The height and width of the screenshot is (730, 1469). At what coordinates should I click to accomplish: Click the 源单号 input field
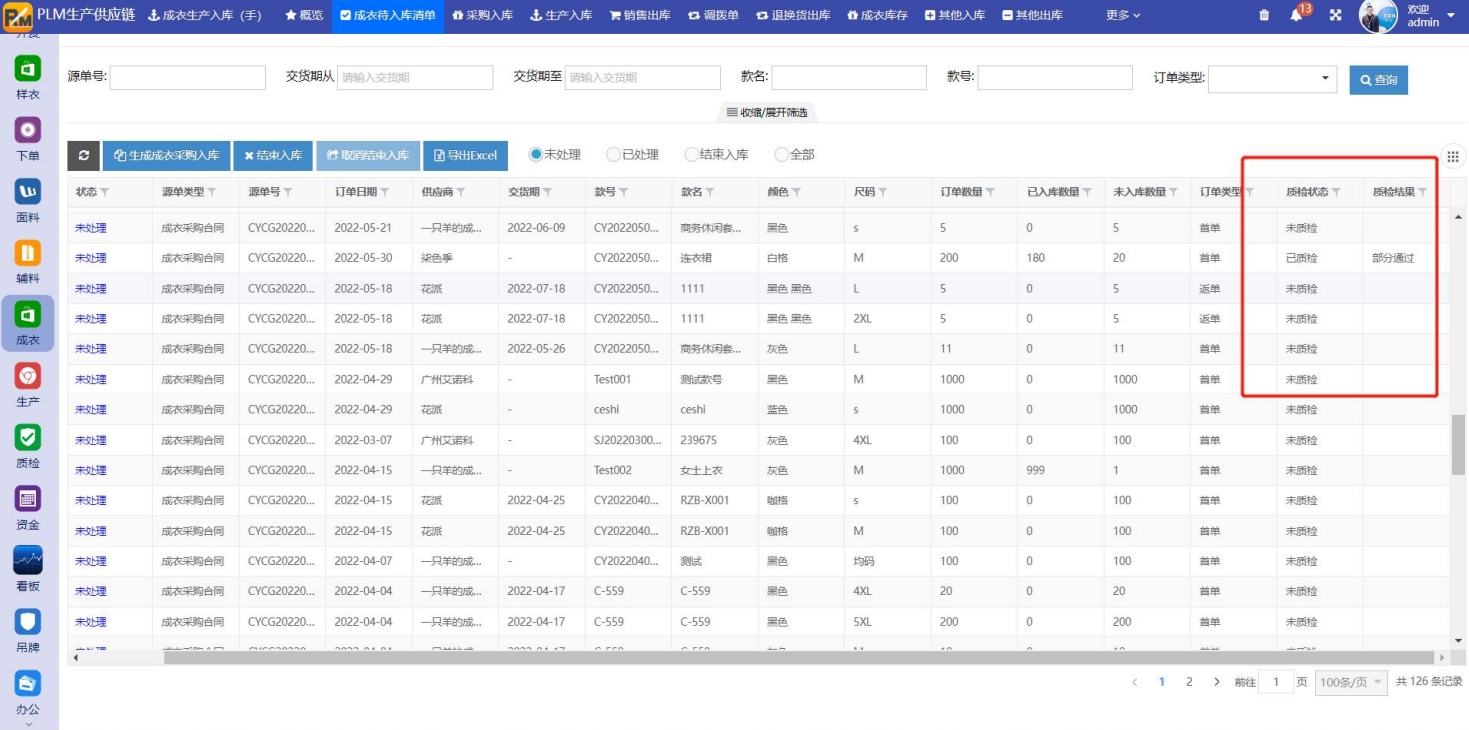pos(188,78)
